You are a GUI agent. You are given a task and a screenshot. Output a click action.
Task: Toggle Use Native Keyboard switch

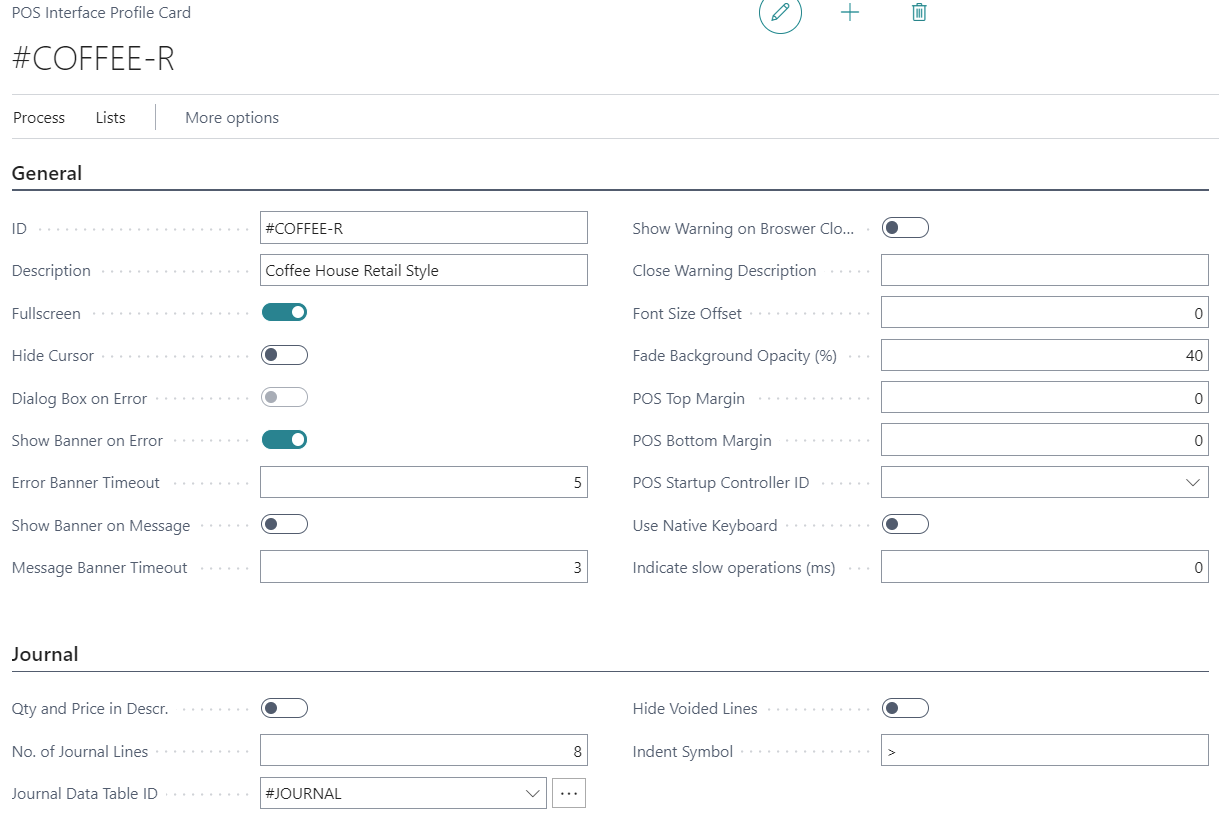(x=905, y=525)
